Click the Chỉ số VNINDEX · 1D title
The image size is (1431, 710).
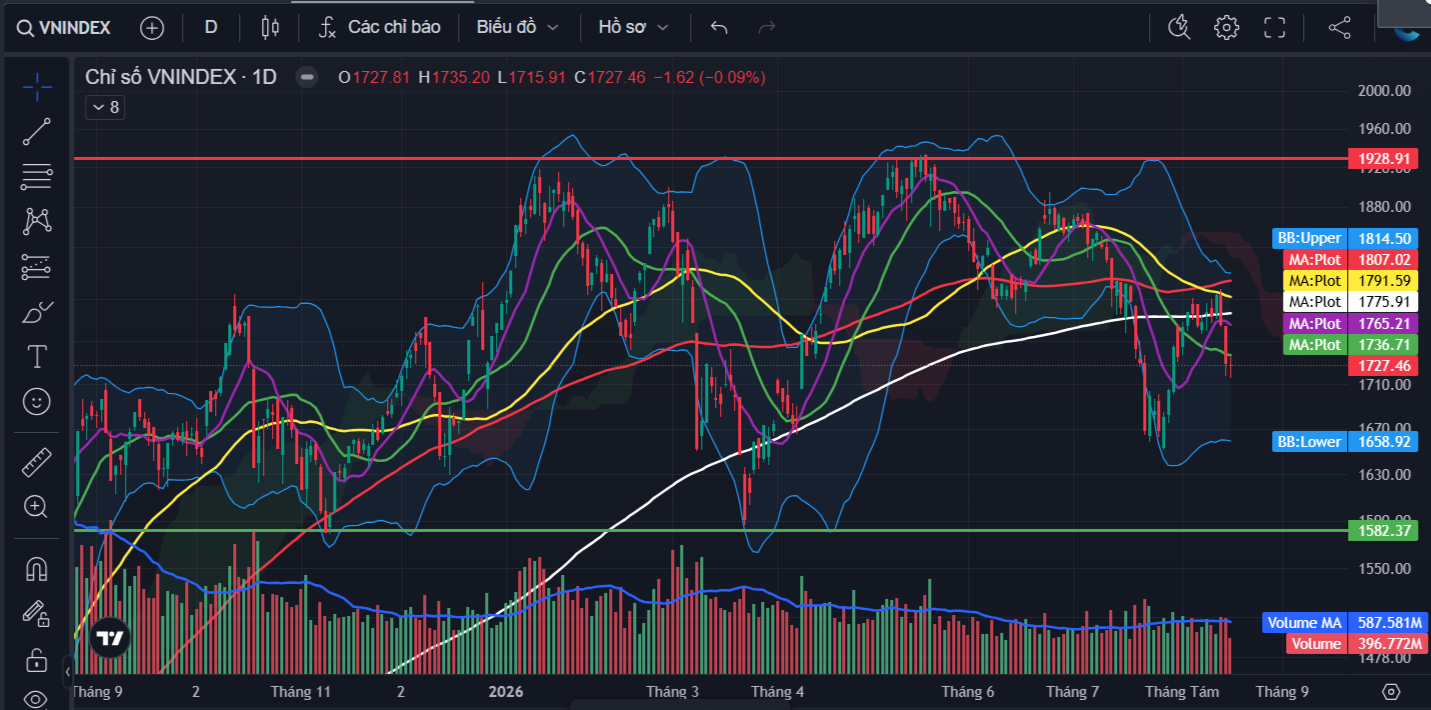tap(181, 77)
